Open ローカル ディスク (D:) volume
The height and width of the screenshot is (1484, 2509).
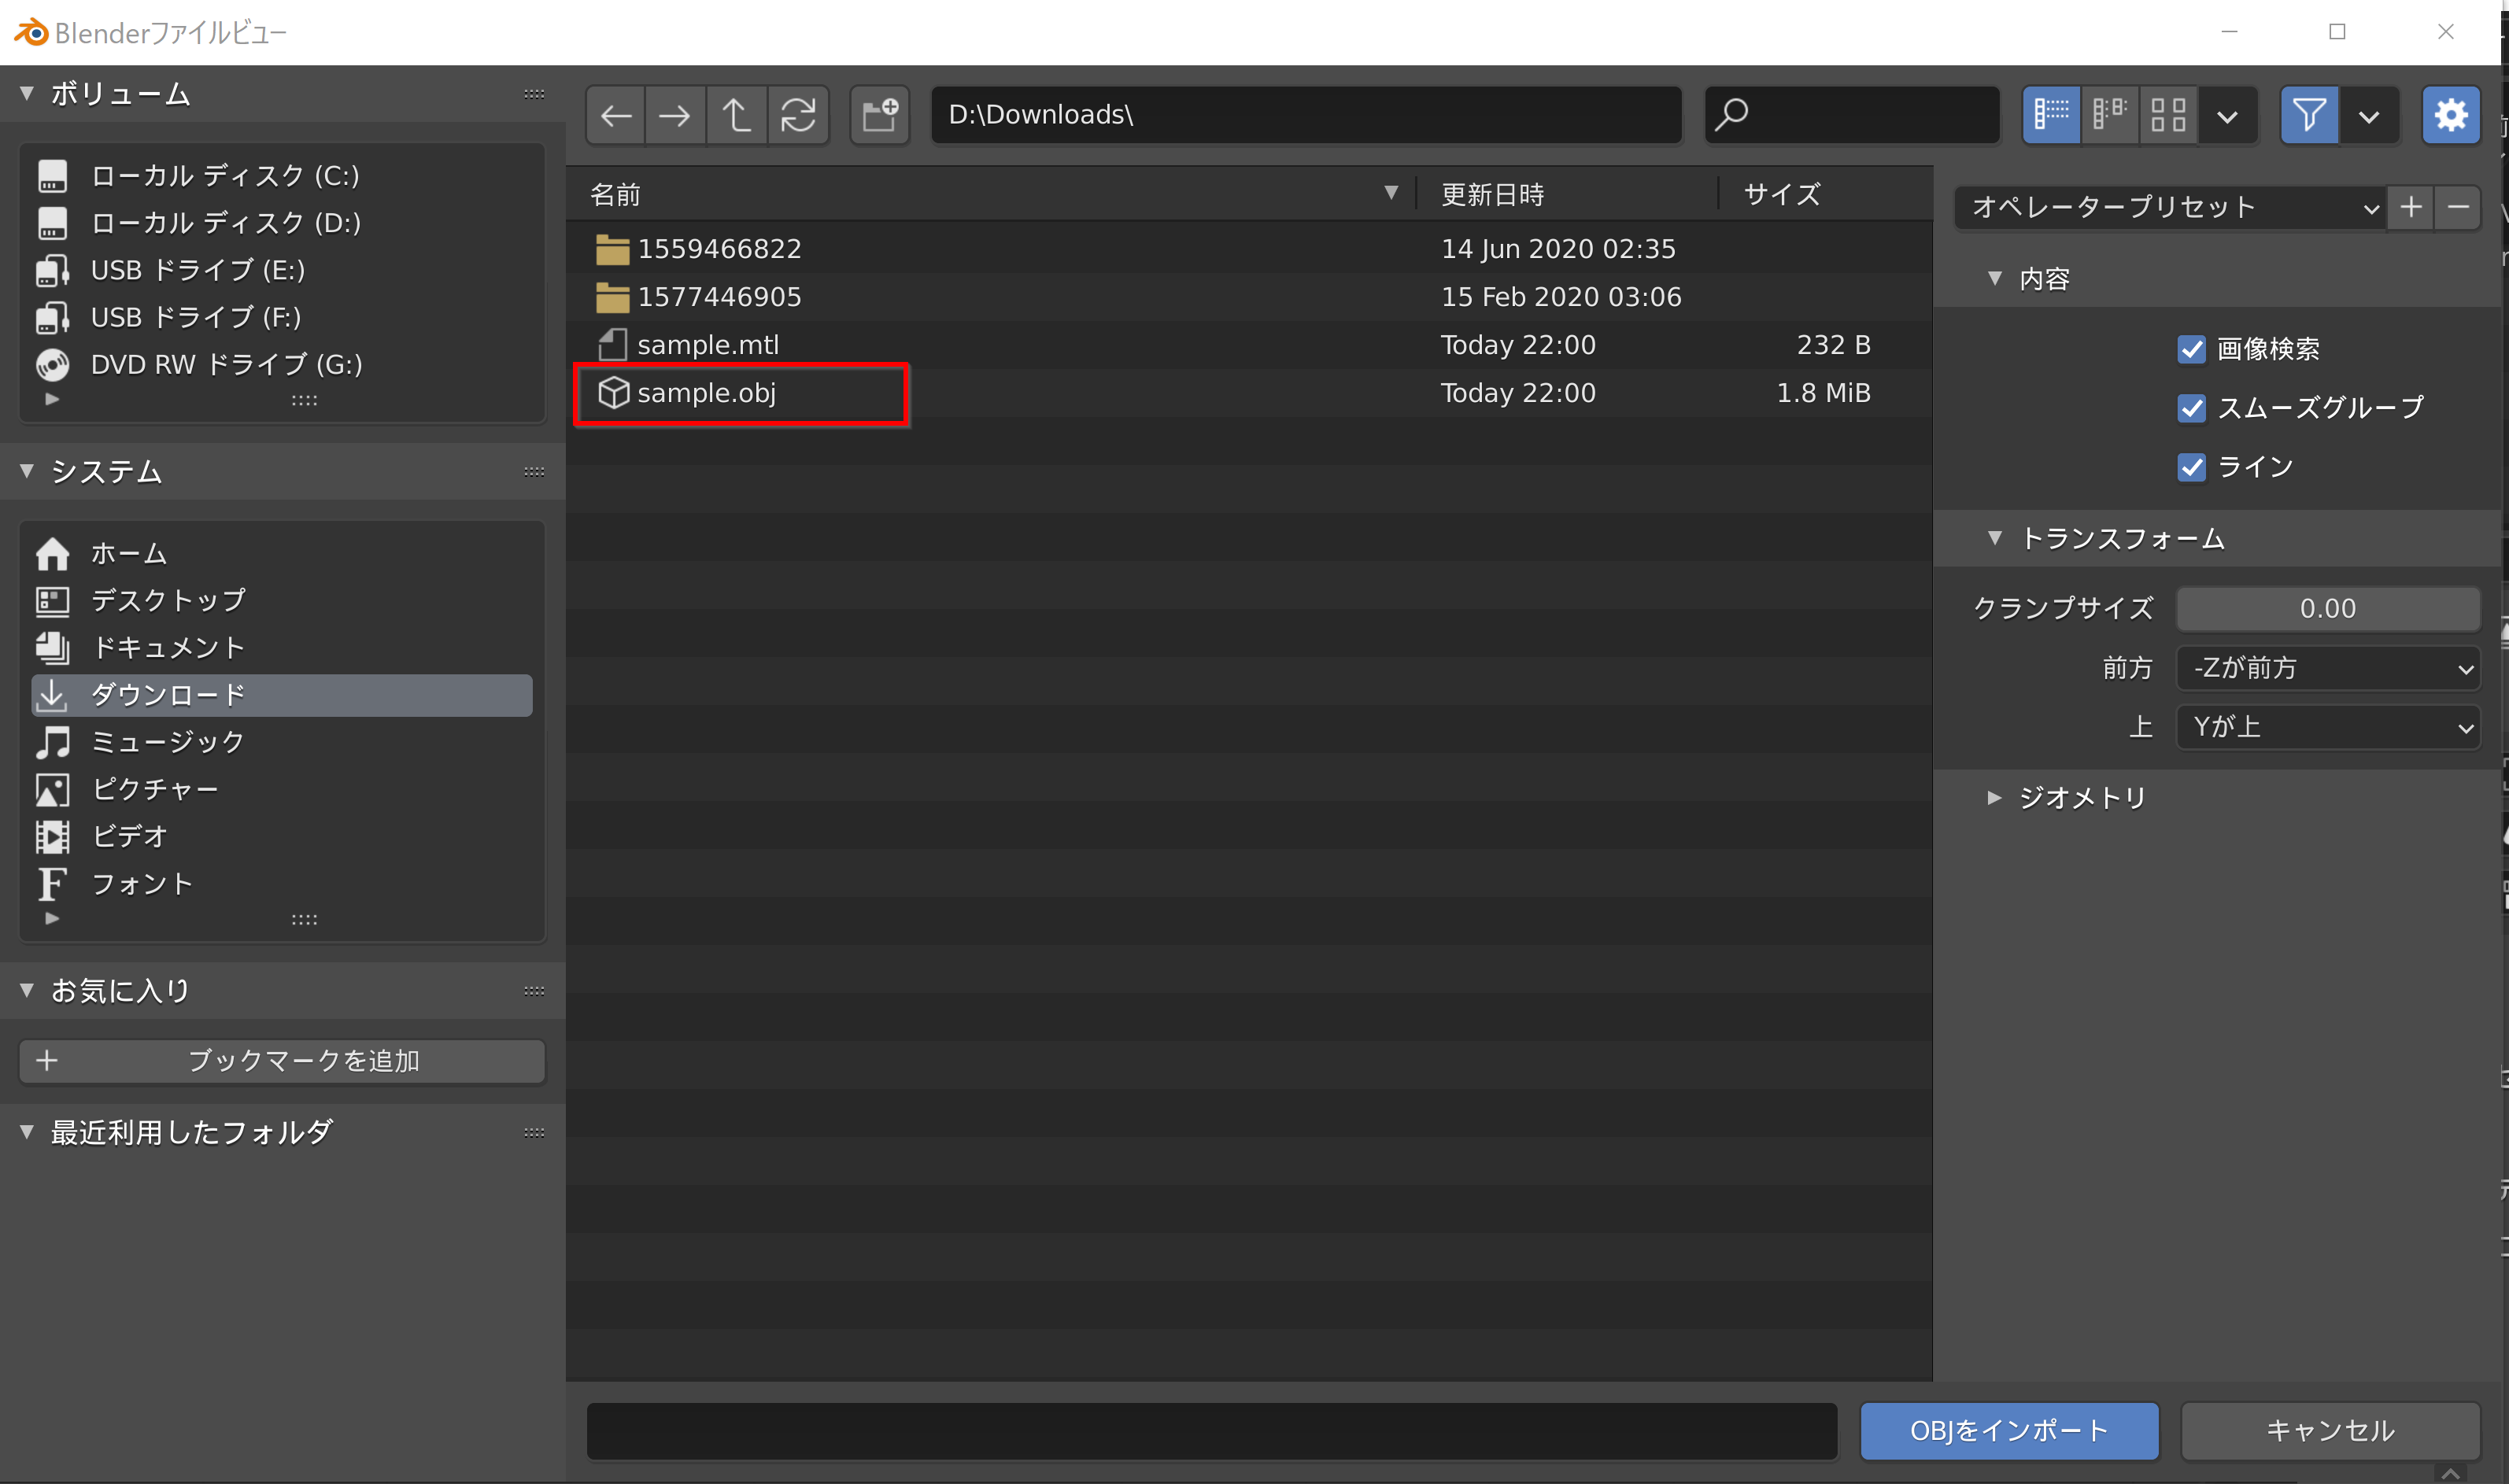[x=282, y=223]
